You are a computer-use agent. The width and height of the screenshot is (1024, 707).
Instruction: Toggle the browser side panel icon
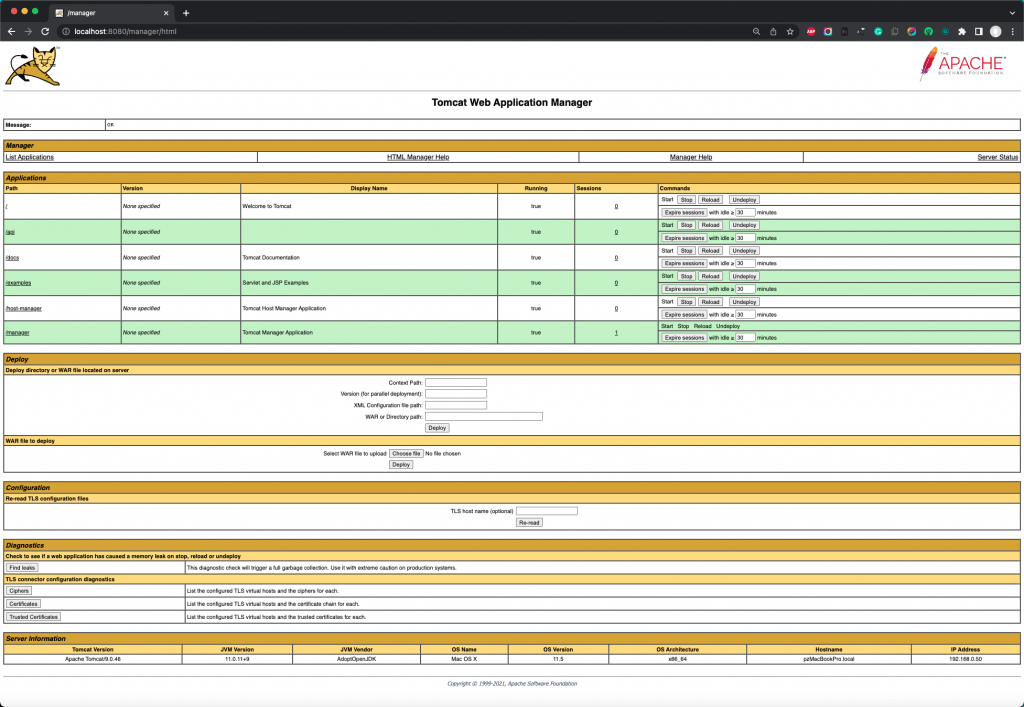tap(978, 31)
